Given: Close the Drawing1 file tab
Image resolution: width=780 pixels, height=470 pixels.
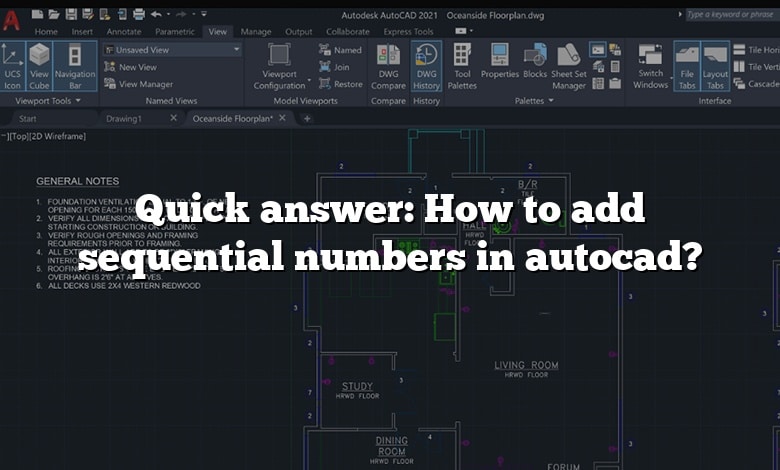Looking at the screenshot, I should 174,118.
